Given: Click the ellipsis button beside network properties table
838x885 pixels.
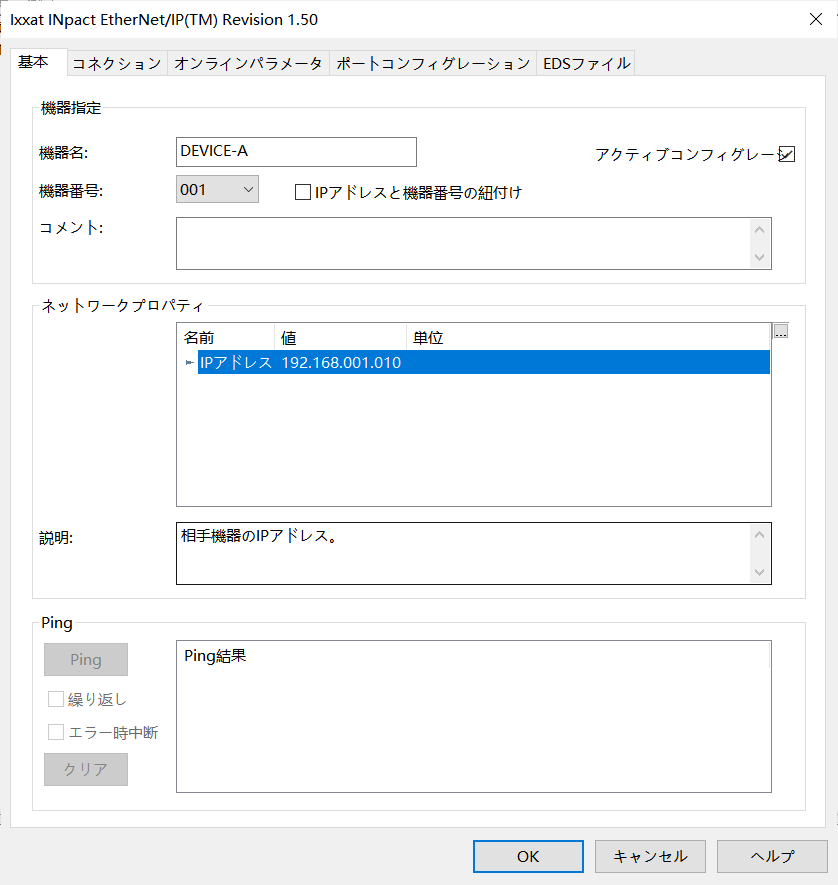Looking at the screenshot, I should [x=780, y=331].
